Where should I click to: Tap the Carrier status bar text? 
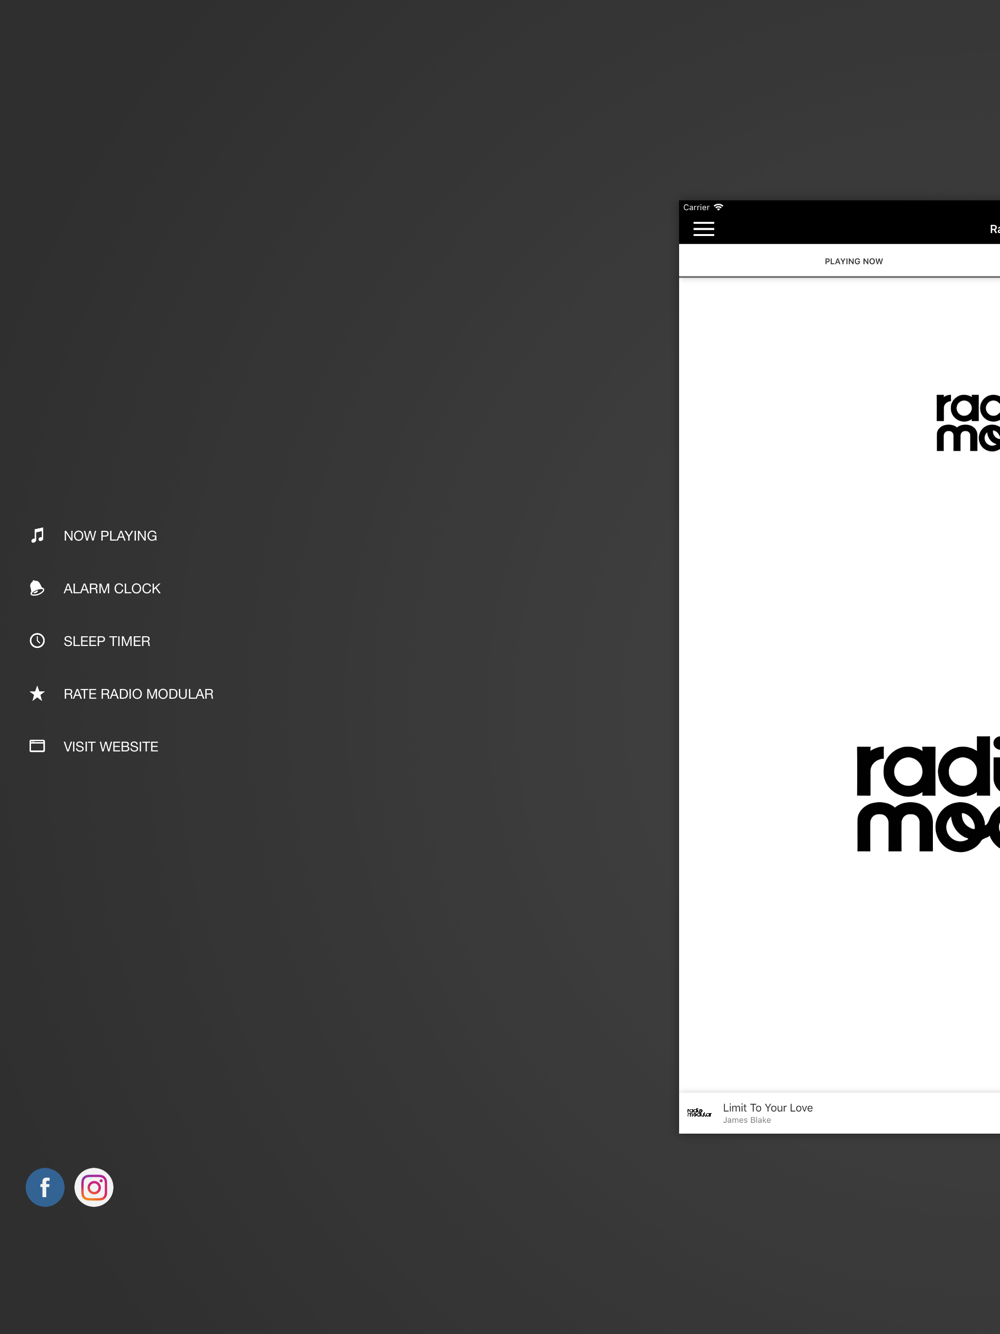696,207
